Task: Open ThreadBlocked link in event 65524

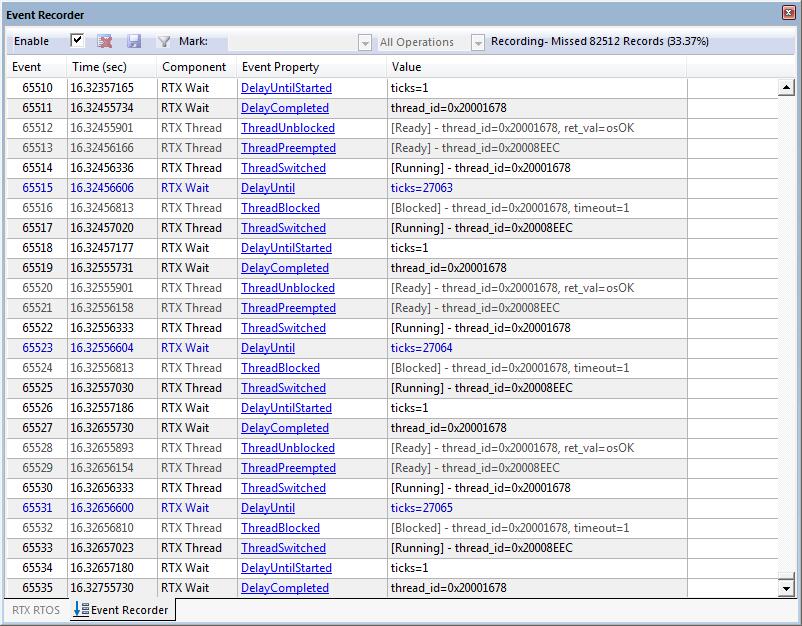Action: (280, 368)
